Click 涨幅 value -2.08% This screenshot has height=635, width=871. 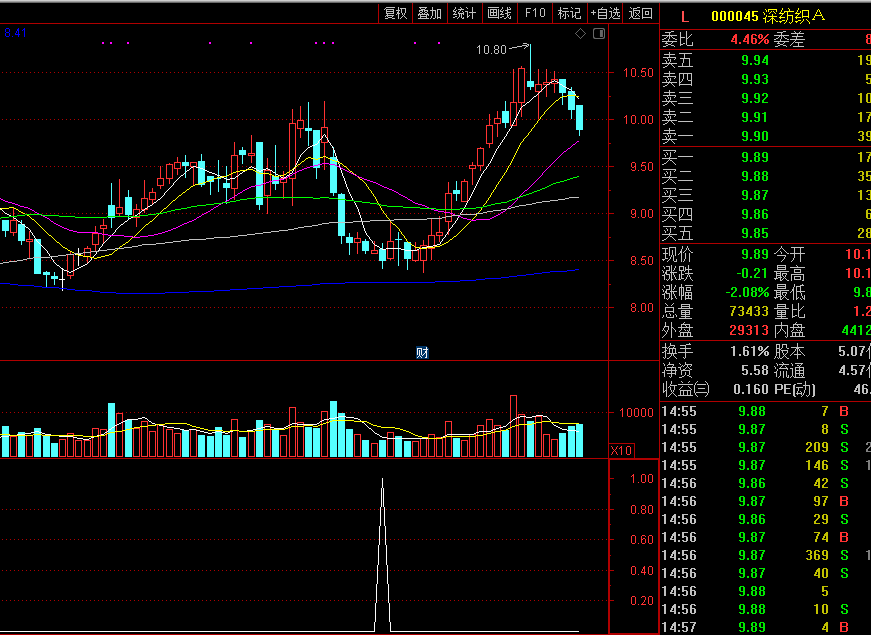747,292
